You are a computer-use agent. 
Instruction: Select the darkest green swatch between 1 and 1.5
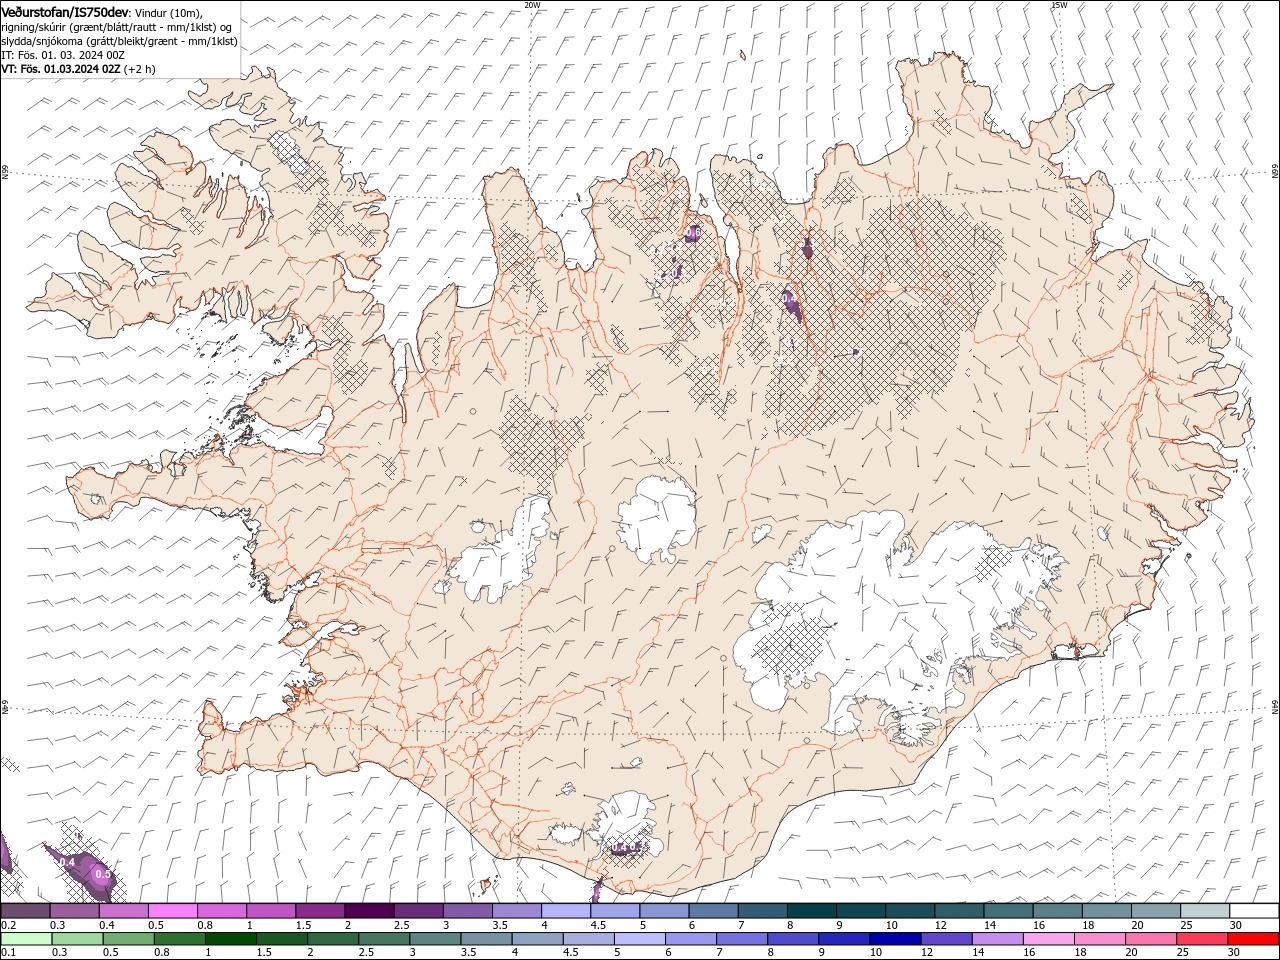[x=231, y=939]
